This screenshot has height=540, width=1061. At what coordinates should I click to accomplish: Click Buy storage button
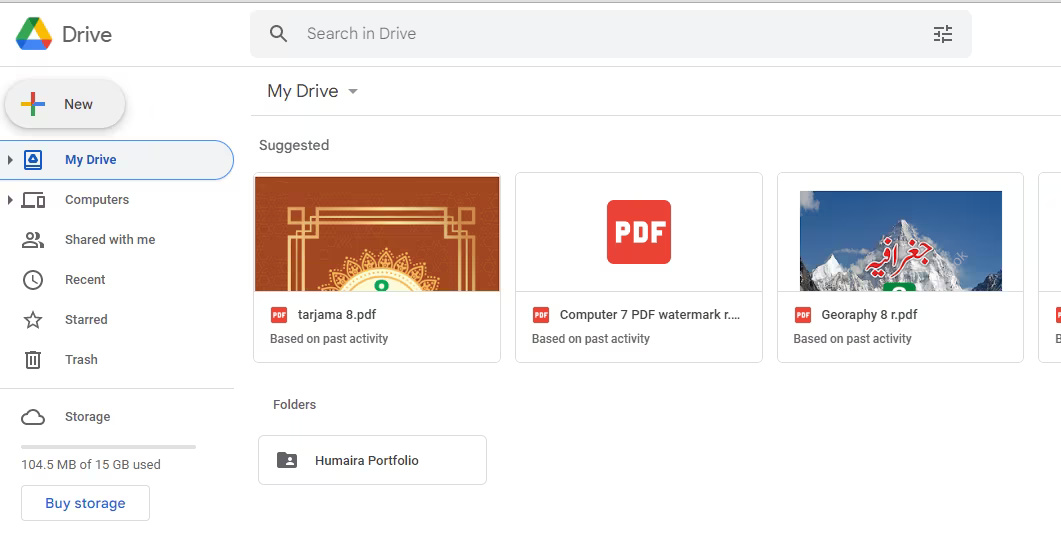coord(85,503)
